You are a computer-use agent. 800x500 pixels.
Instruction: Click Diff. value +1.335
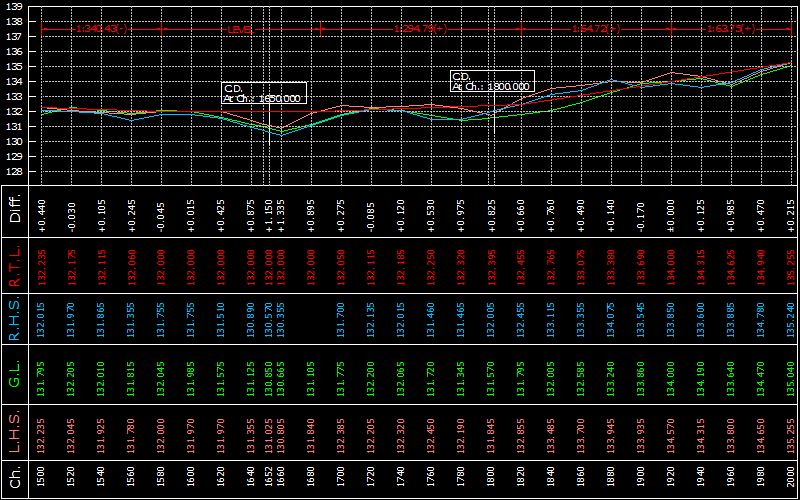pyautogui.click(x=280, y=217)
